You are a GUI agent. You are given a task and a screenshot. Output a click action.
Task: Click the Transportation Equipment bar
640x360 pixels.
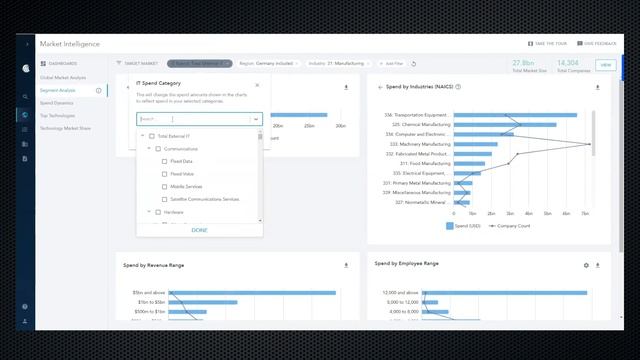click(x=515, y=115)
